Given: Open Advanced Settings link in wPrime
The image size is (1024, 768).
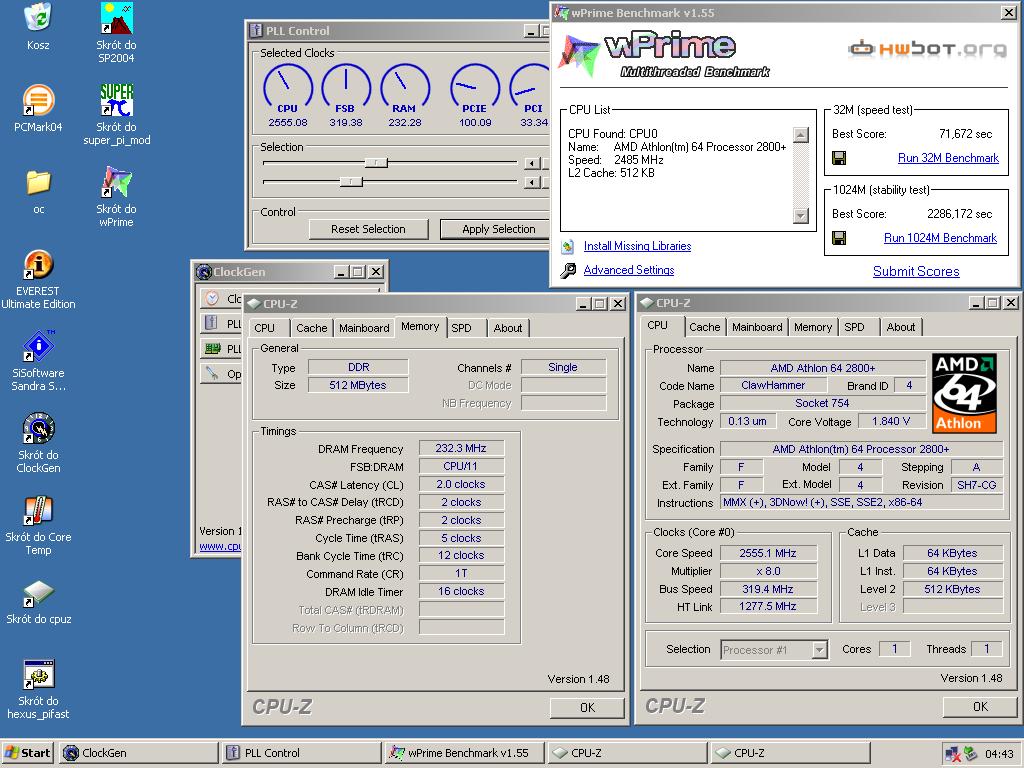Looking at the screenshot, I should tap(629, 270).
